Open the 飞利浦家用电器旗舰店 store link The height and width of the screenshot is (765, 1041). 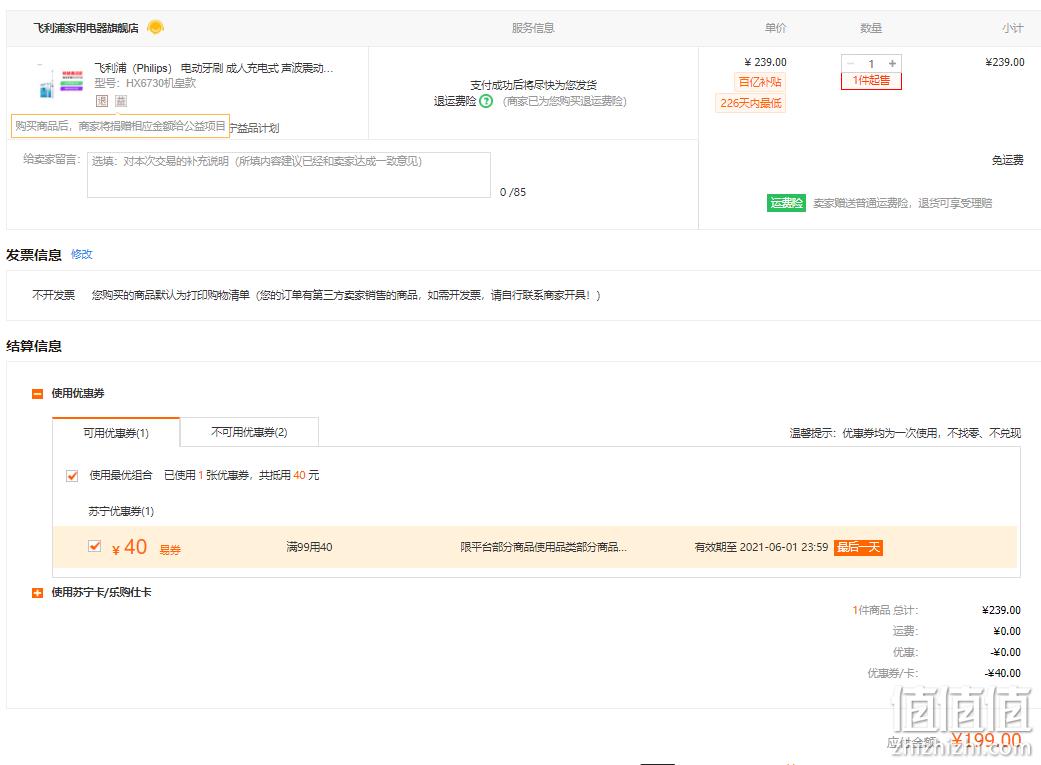tap(86, 28)
